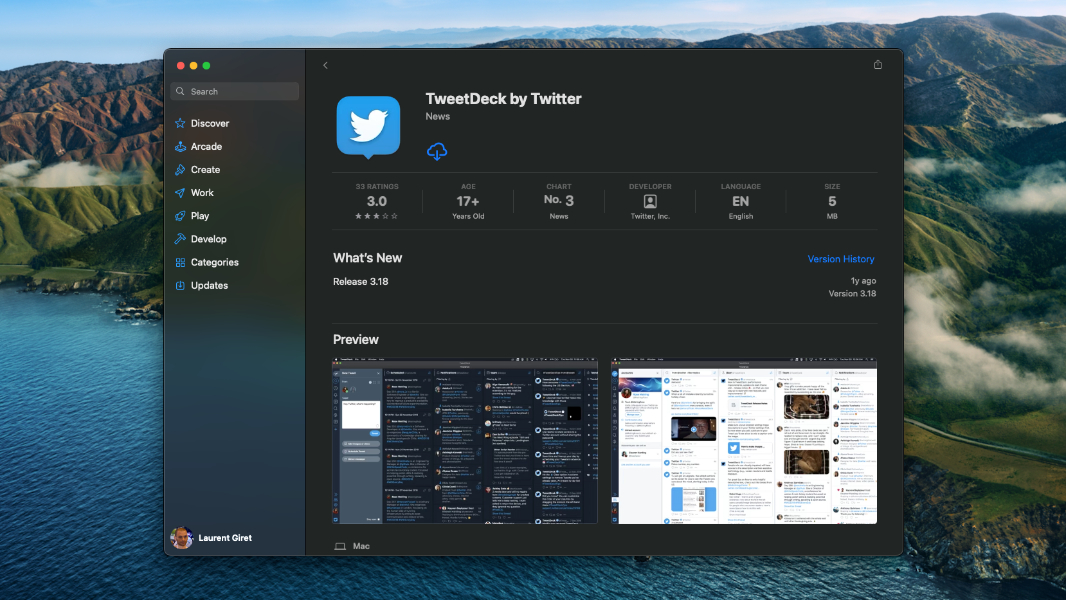Image resolution: width=1066 pixels, height=600 pixels.
Task: Open the dark mode preview screenshot
Action: tap(465, 440)
